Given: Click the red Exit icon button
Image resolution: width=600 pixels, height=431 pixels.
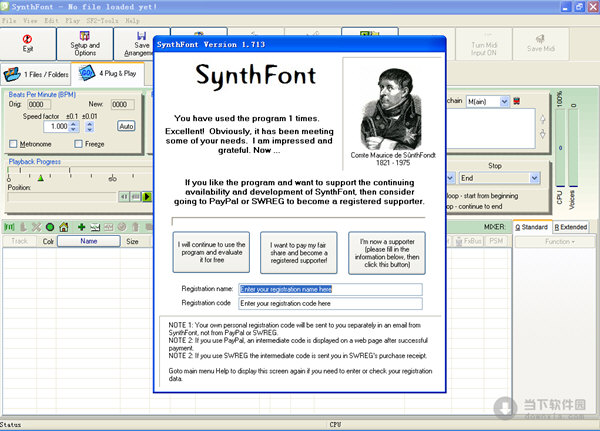Looking at the screenshot, I should point(28,44).
